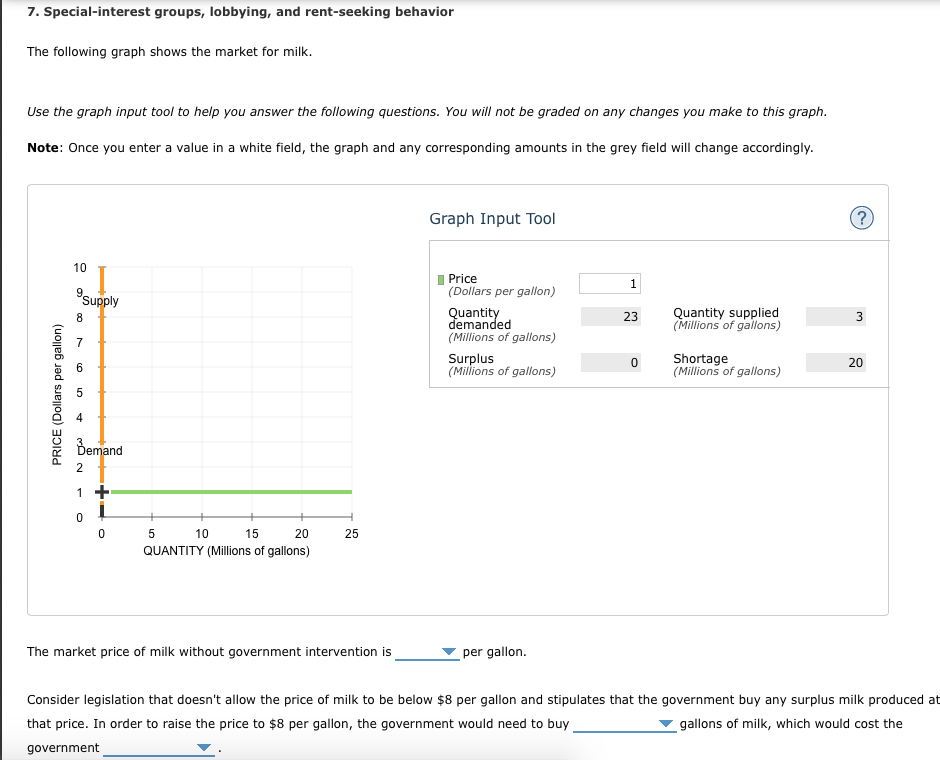The width and height of the screenshot is (940, 760).
Task: Click the Special-interest groups question heading
Action: (x=239, y=11)
